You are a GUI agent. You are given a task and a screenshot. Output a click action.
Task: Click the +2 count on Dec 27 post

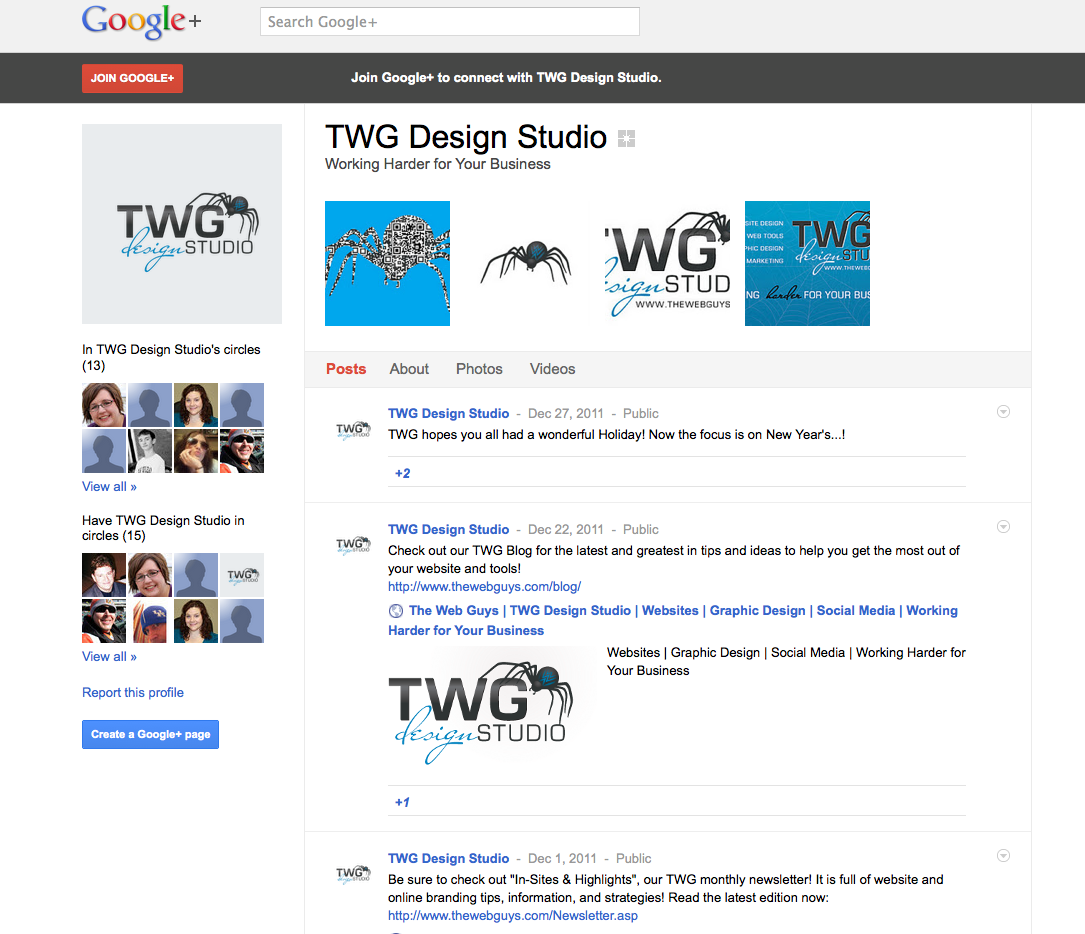click(x=402, y=473)
